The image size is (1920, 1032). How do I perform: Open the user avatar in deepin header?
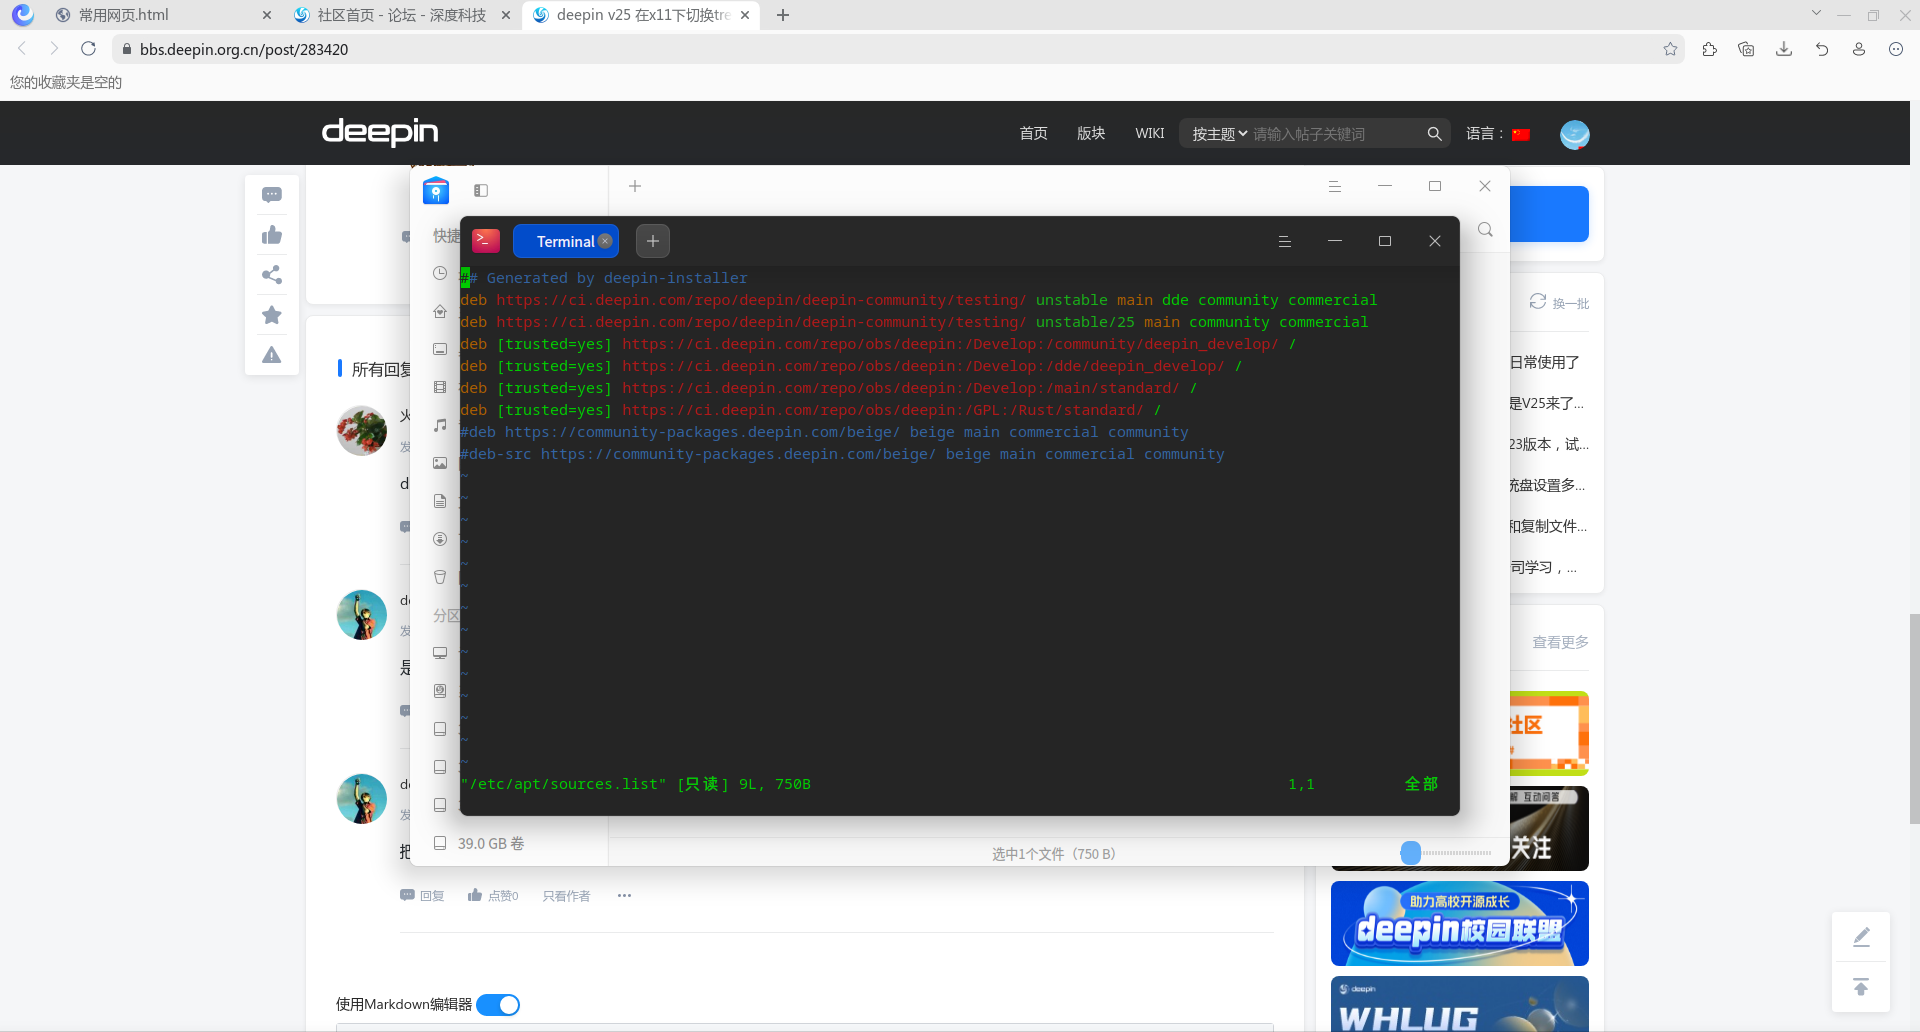click(x=1575, y=134)
